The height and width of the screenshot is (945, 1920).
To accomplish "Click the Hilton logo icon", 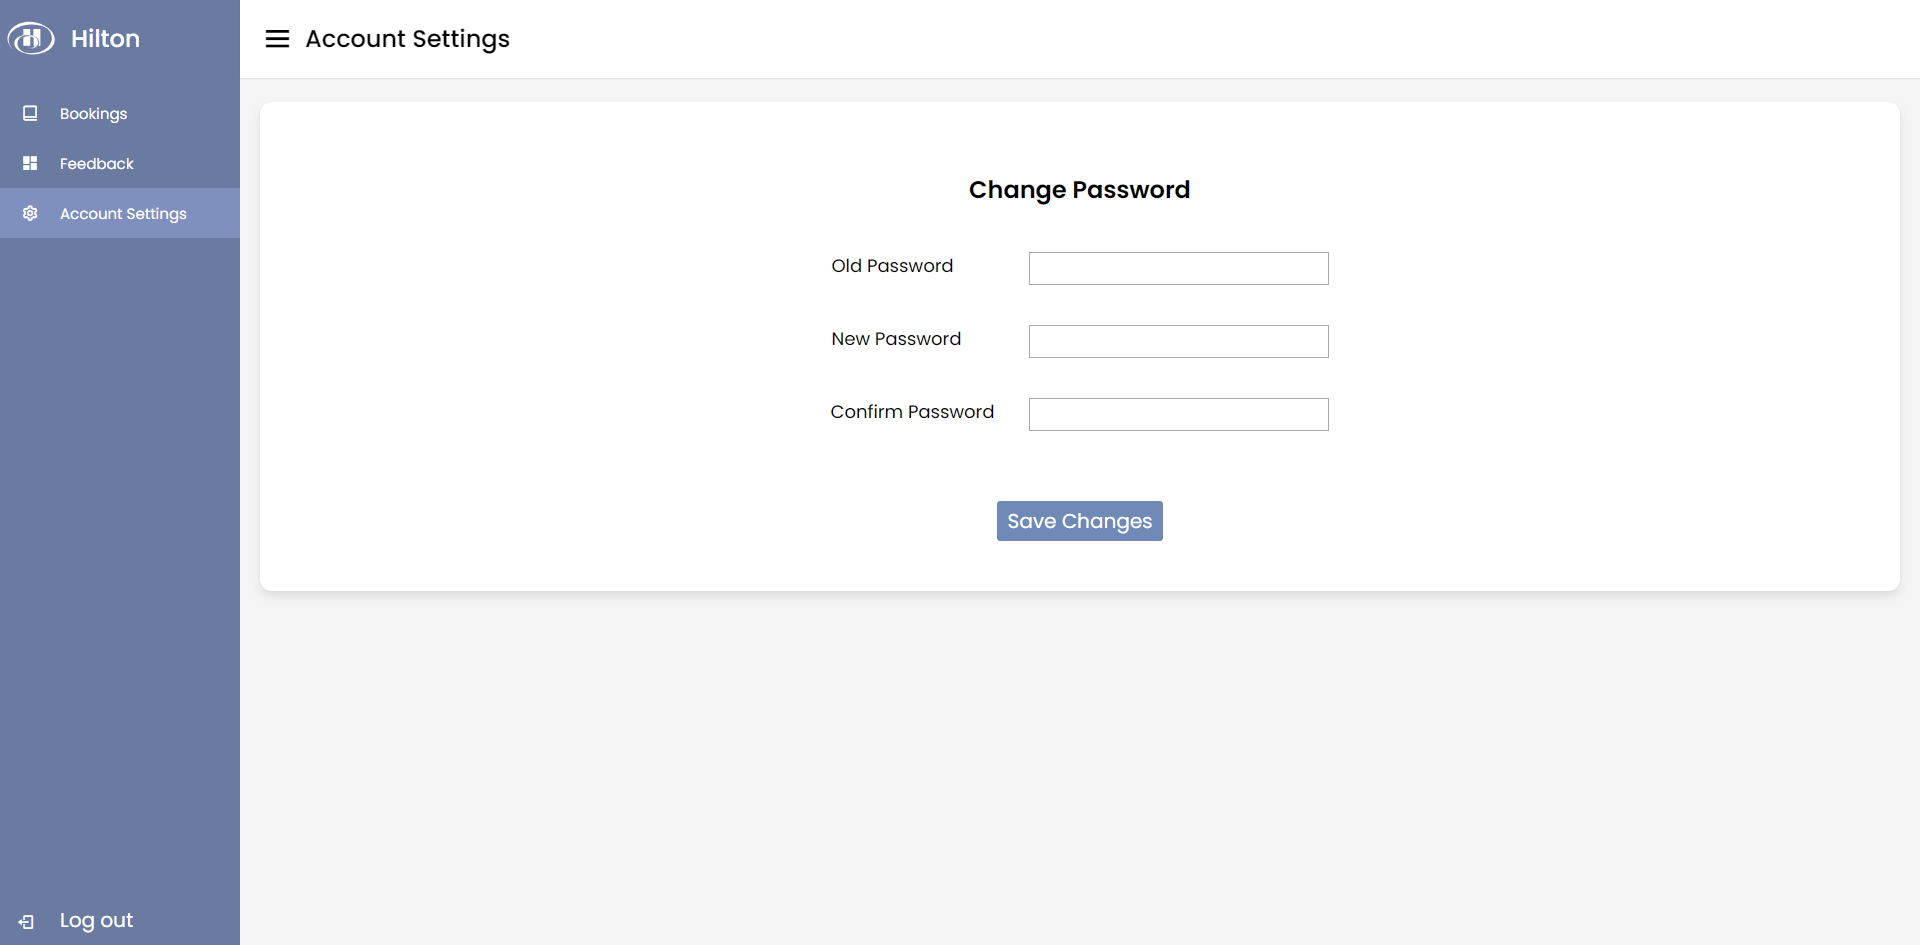I will click(x=31, y=38).
